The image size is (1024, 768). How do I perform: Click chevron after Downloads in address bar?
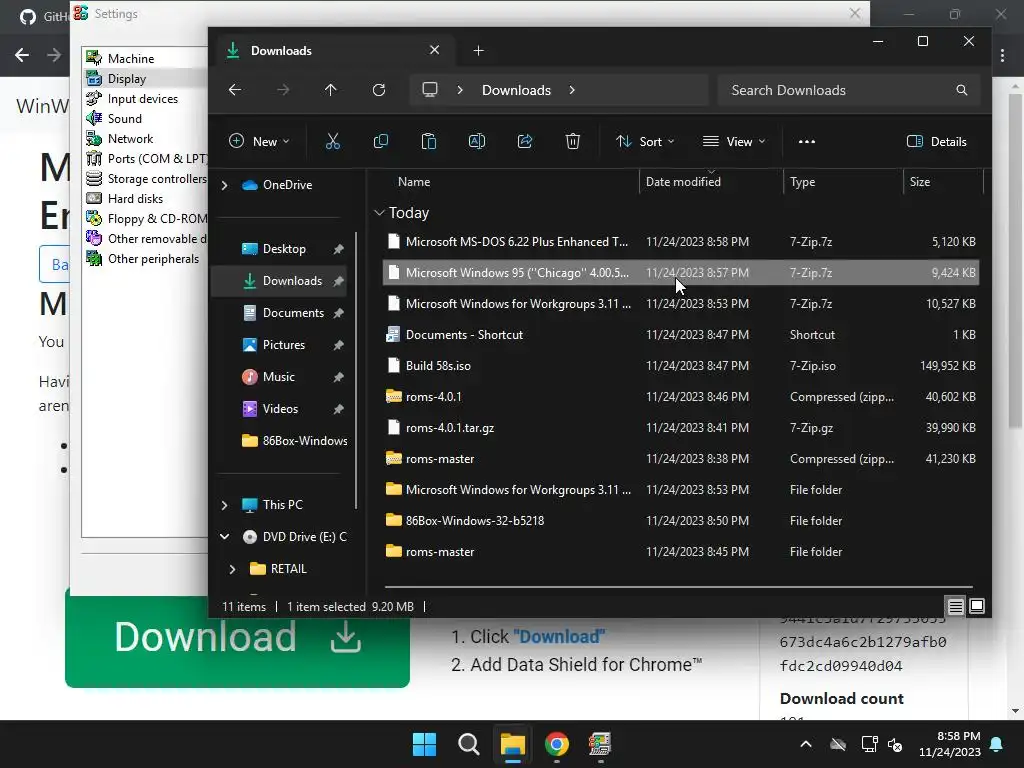[572, 90]
